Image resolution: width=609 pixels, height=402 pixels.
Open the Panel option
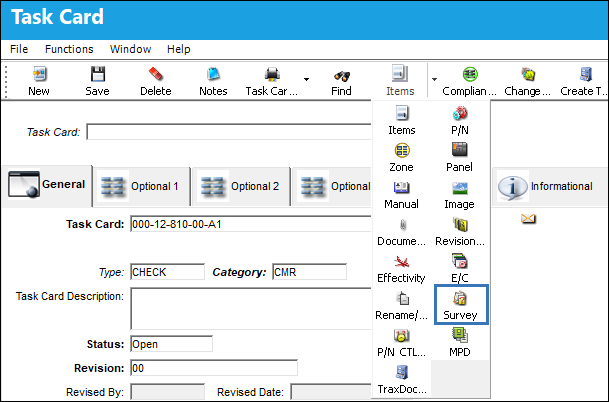click(x=459, y=158)
